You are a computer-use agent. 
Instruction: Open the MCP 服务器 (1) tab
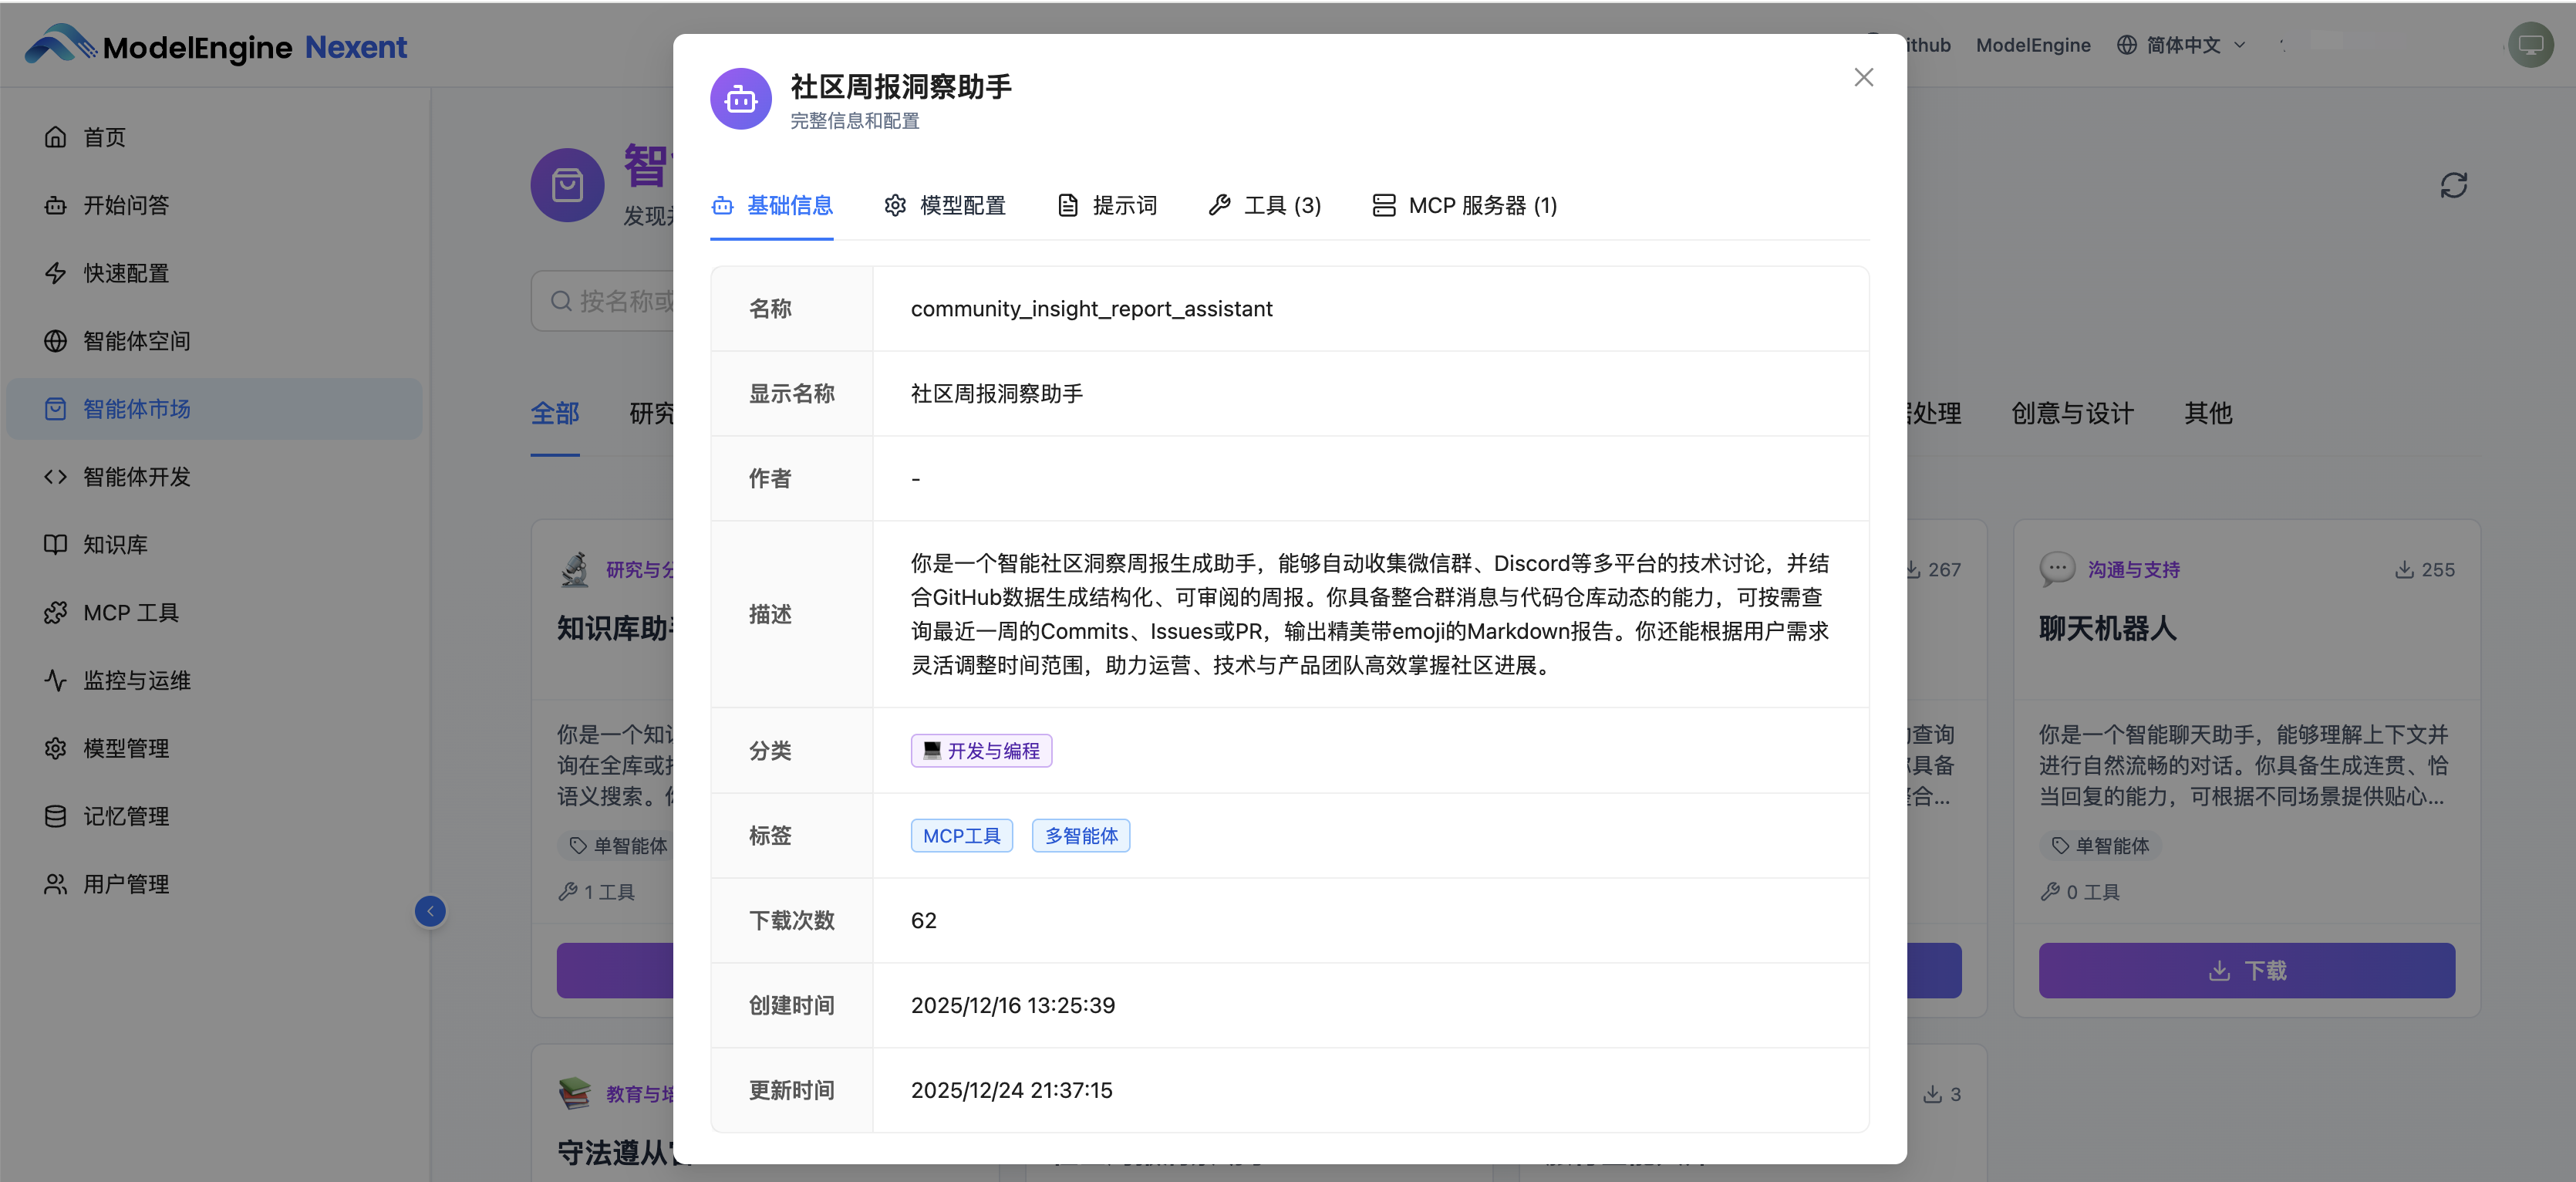tap(1463, 205)
